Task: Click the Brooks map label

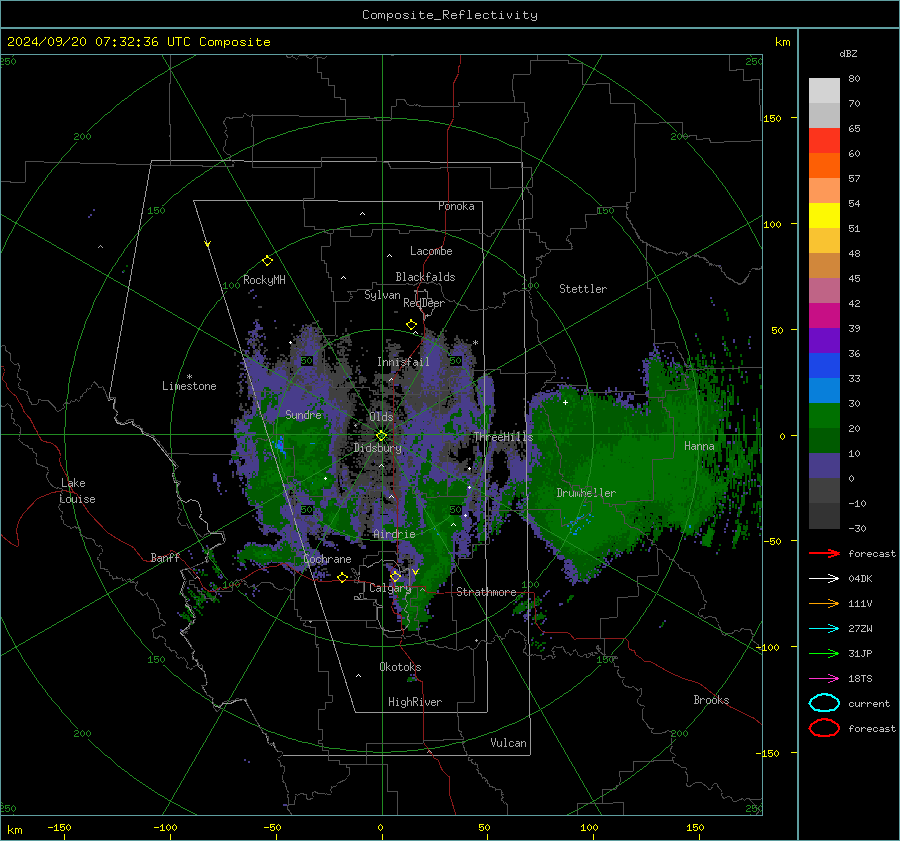Action: click(711, 700)
